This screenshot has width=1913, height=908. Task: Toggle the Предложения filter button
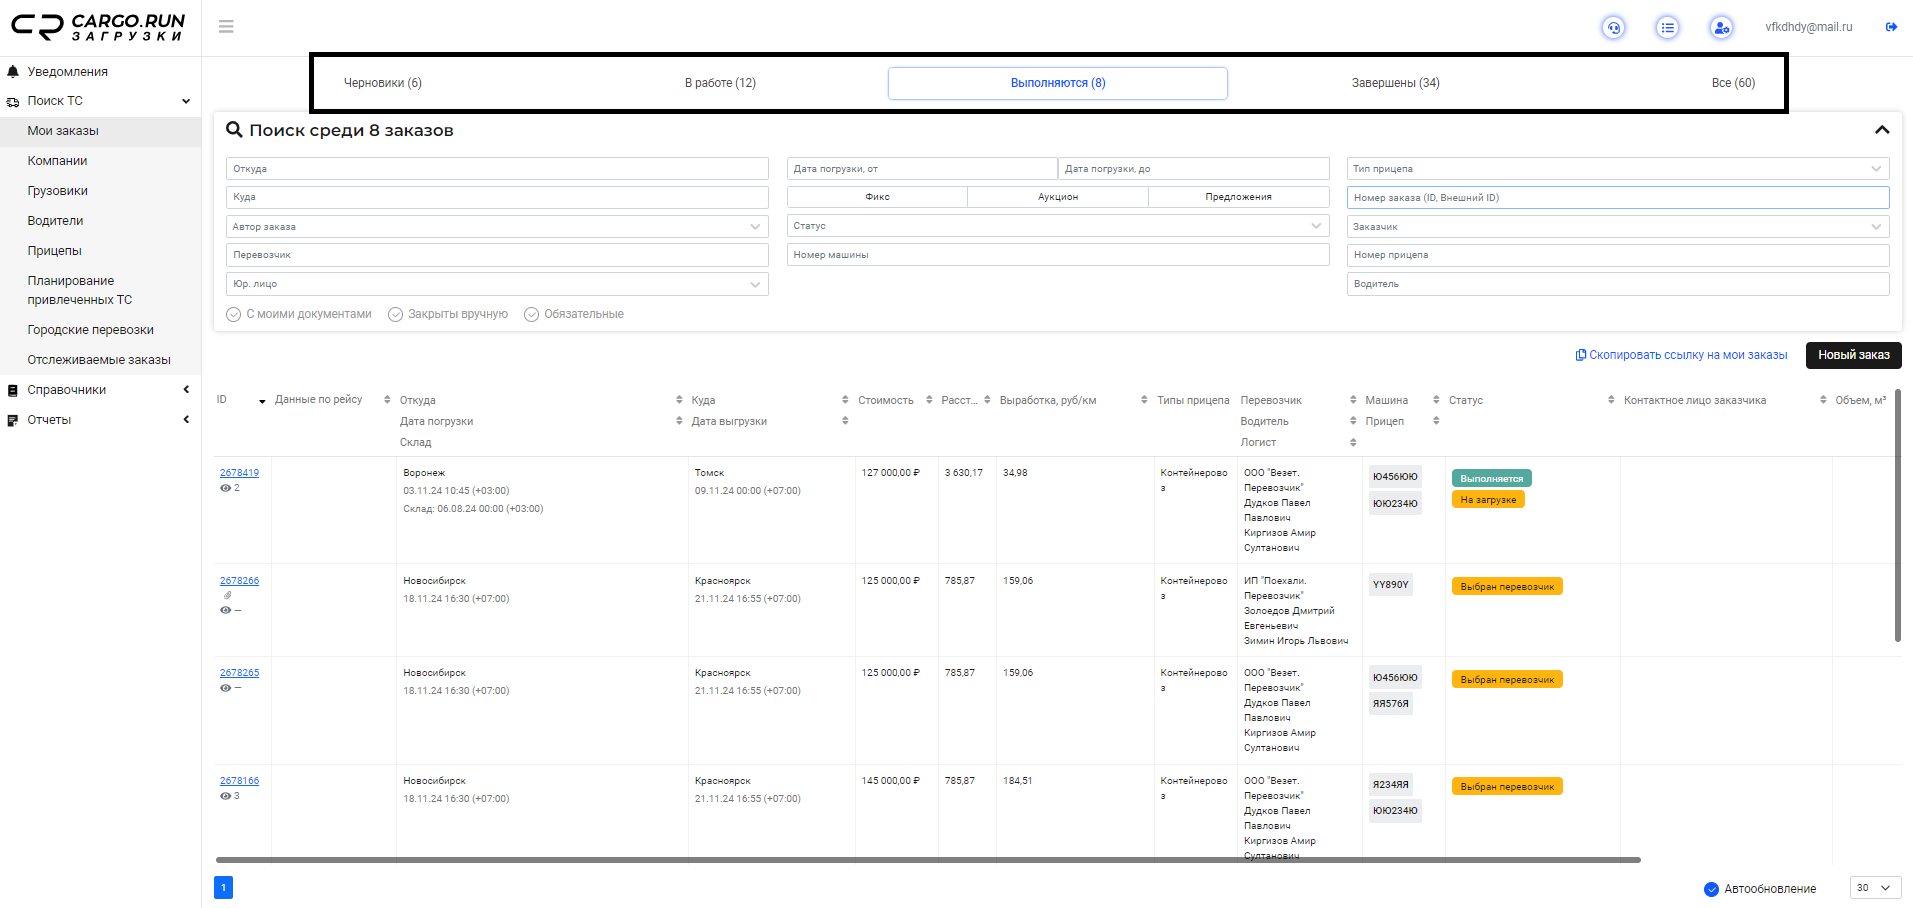coord(1239,197)
